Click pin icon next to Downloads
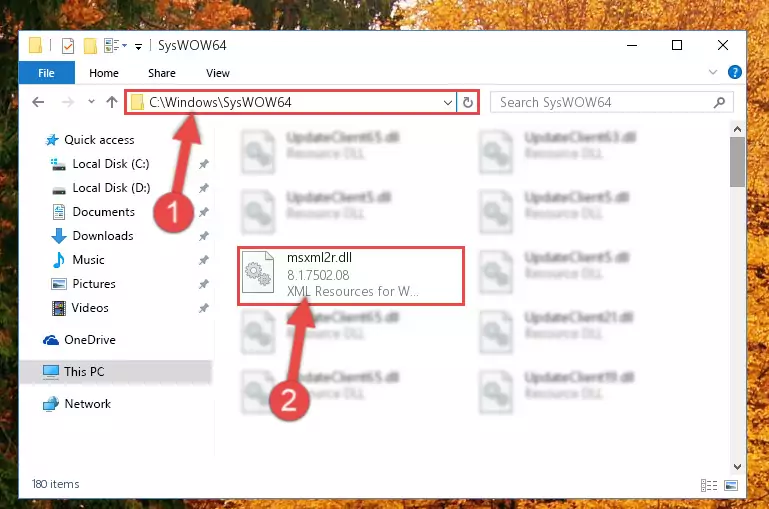This screenshot has height=509, width=769. (204, 236)
